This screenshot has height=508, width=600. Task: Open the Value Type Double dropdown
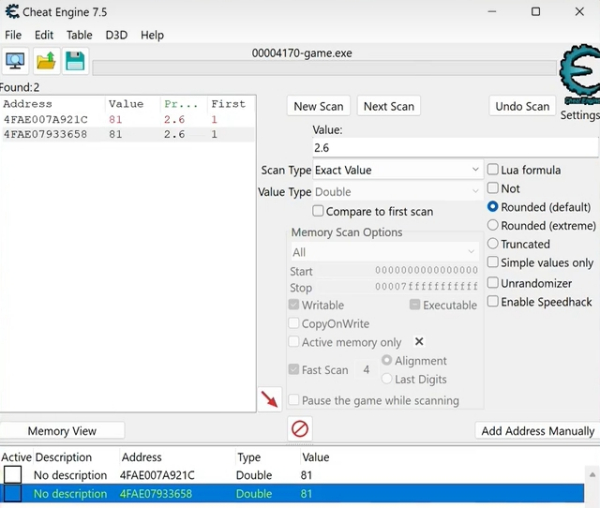398,192
